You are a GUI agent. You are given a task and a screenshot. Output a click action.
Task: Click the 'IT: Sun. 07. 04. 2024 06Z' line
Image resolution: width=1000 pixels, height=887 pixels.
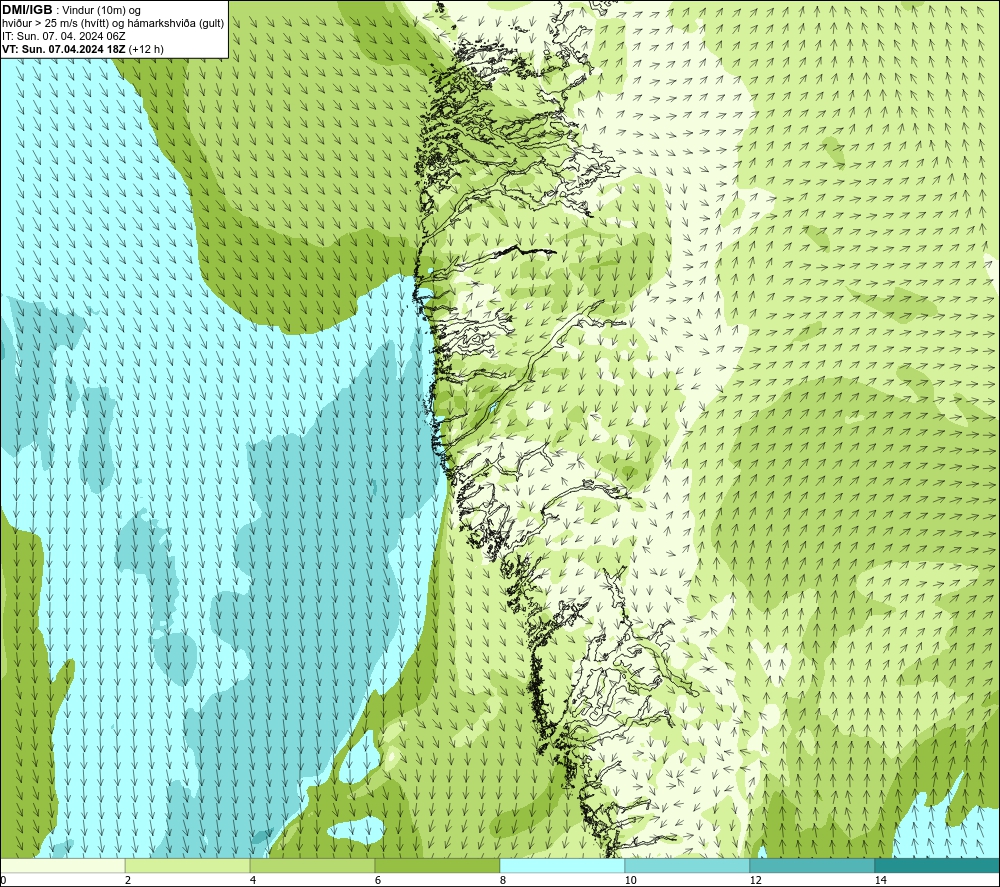click(x=66, y=36)
